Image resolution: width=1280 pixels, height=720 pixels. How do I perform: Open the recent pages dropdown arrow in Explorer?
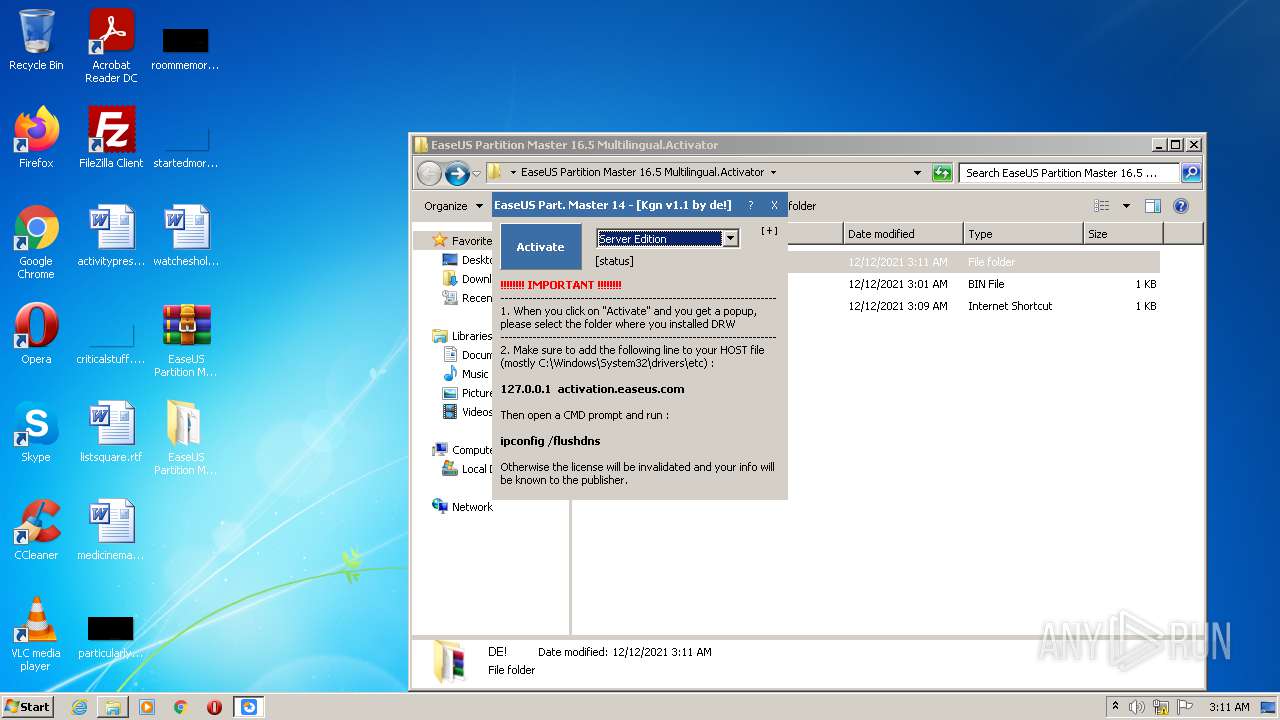pos(477,173)
